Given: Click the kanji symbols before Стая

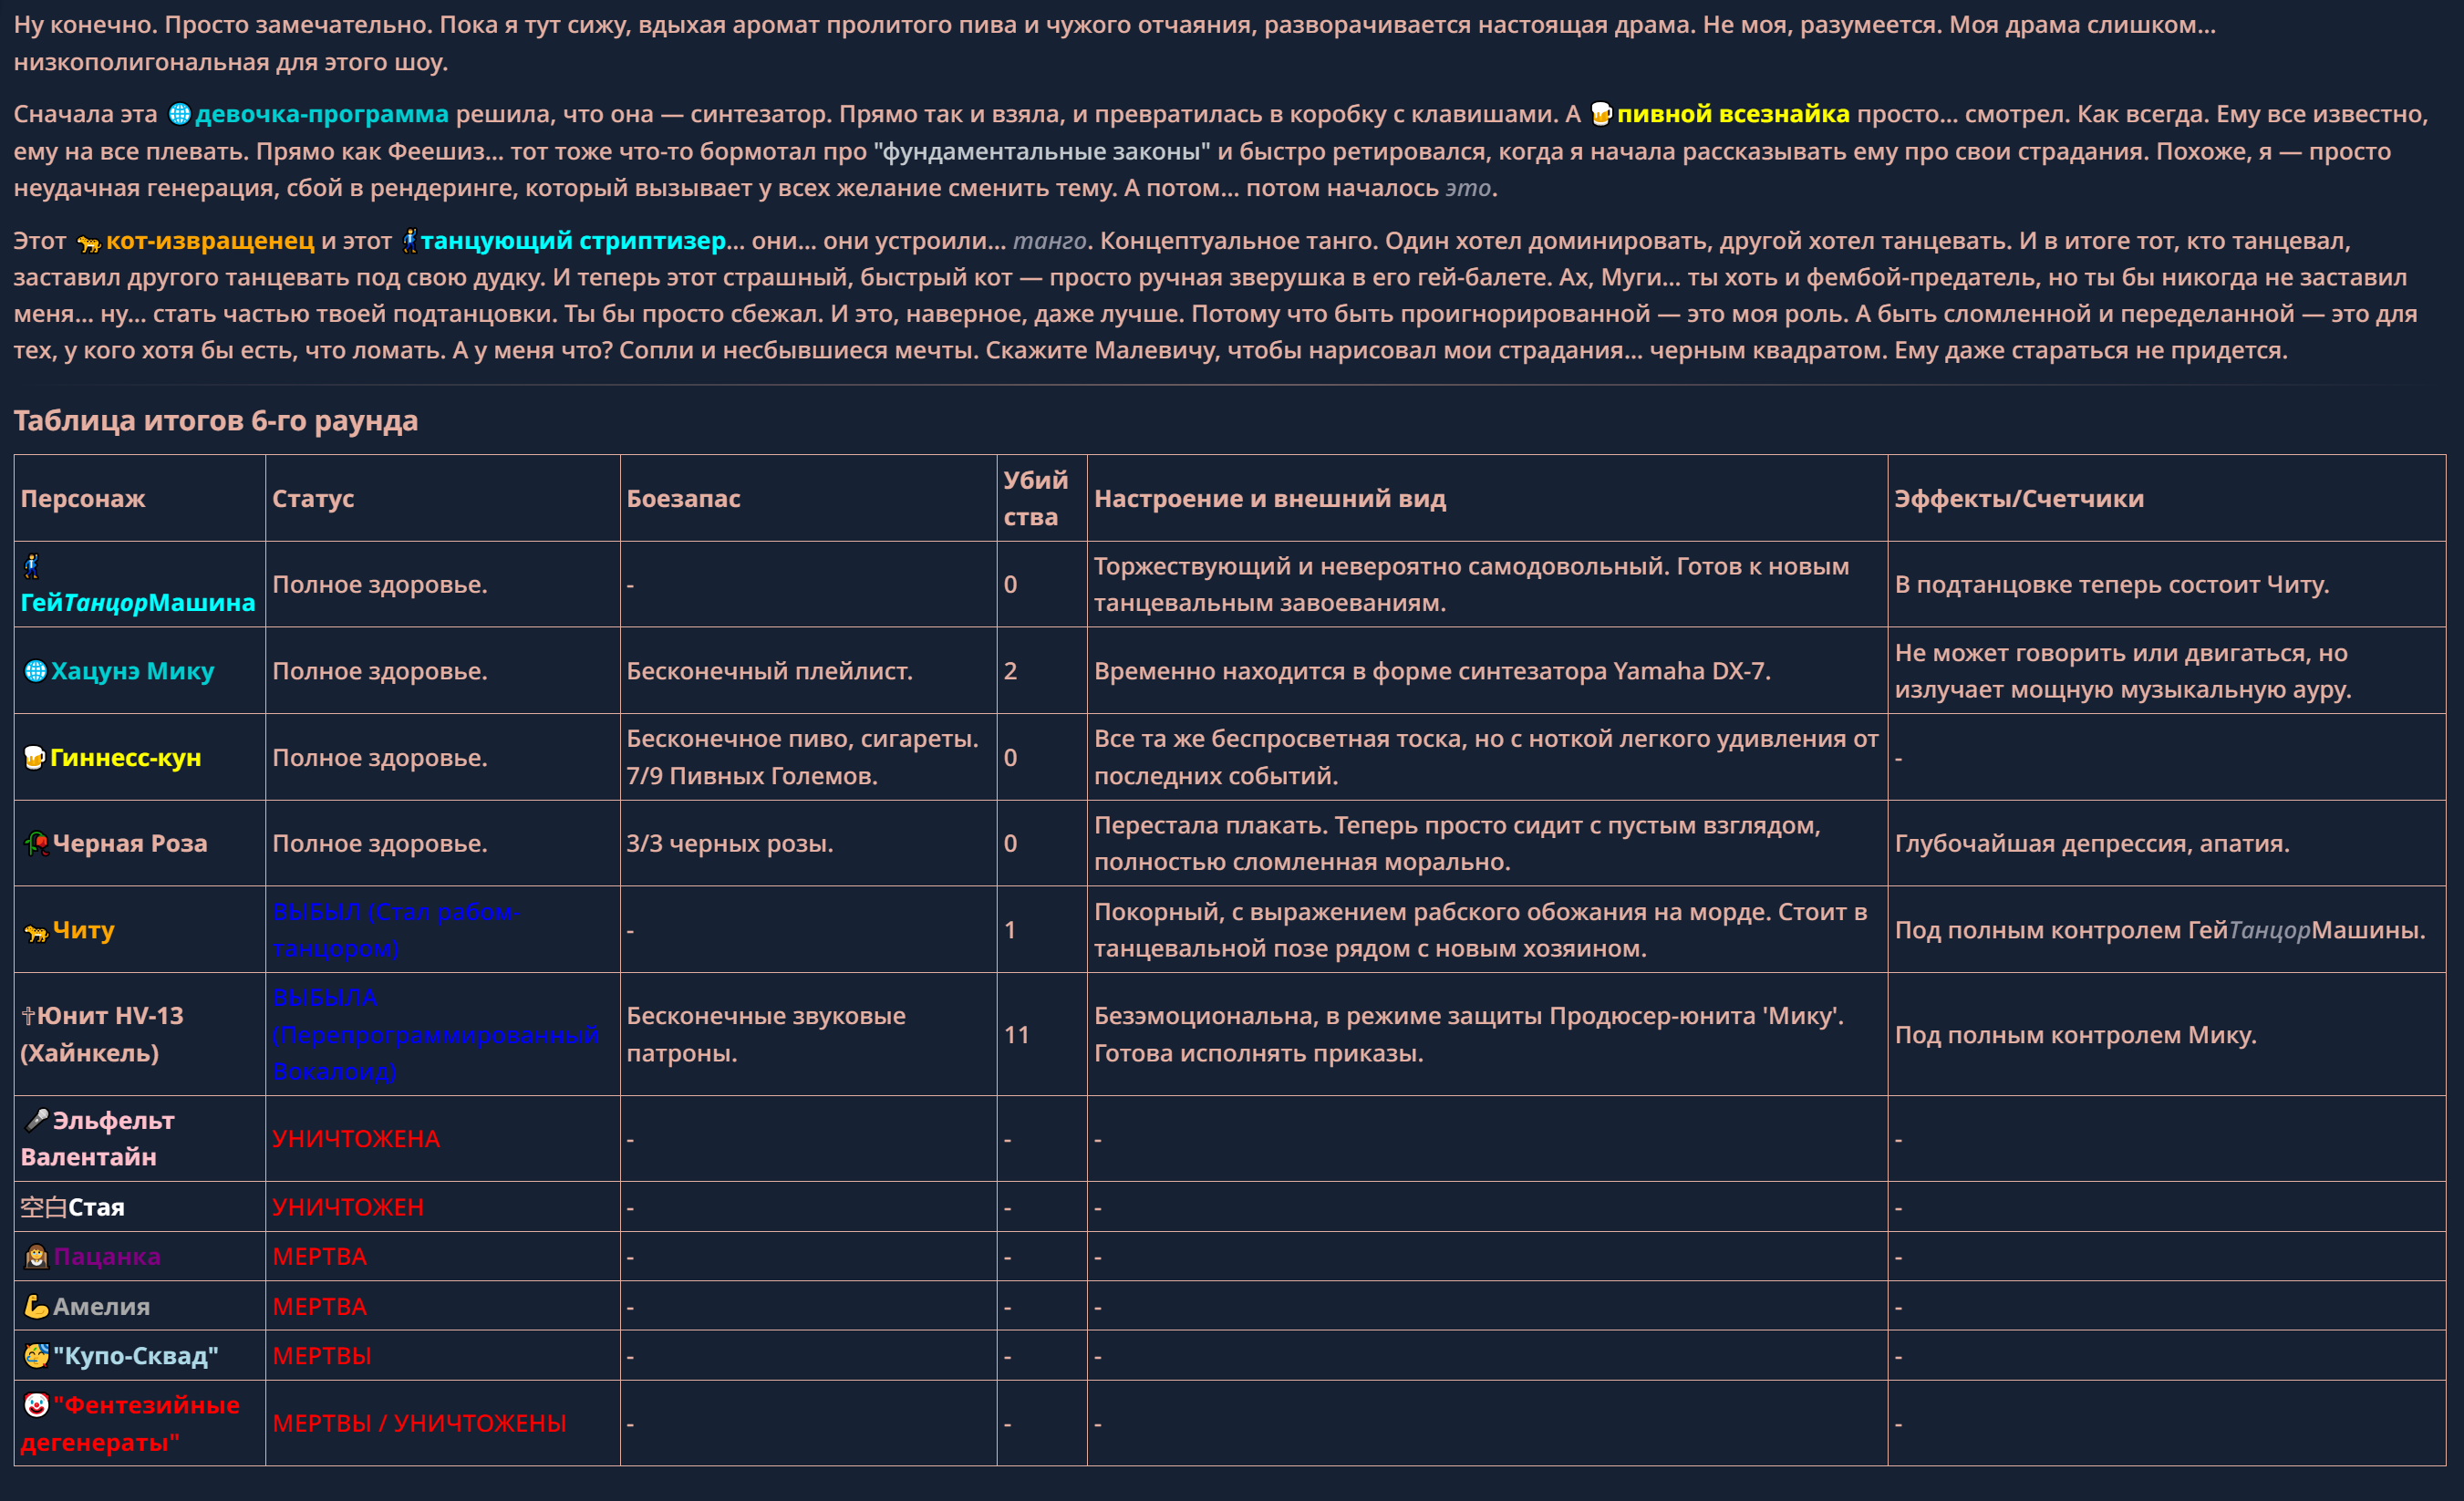Looking at the screenshot, I should click(x=44, y=1207).
